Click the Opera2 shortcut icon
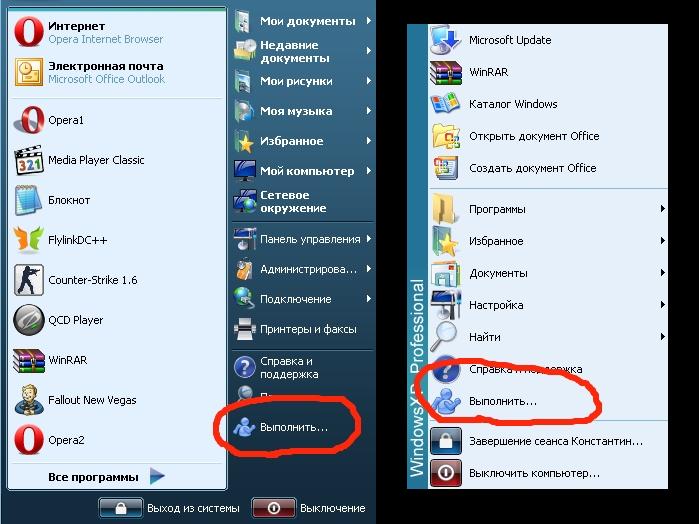Screen dimensions: 699x524 click(29, 440)
